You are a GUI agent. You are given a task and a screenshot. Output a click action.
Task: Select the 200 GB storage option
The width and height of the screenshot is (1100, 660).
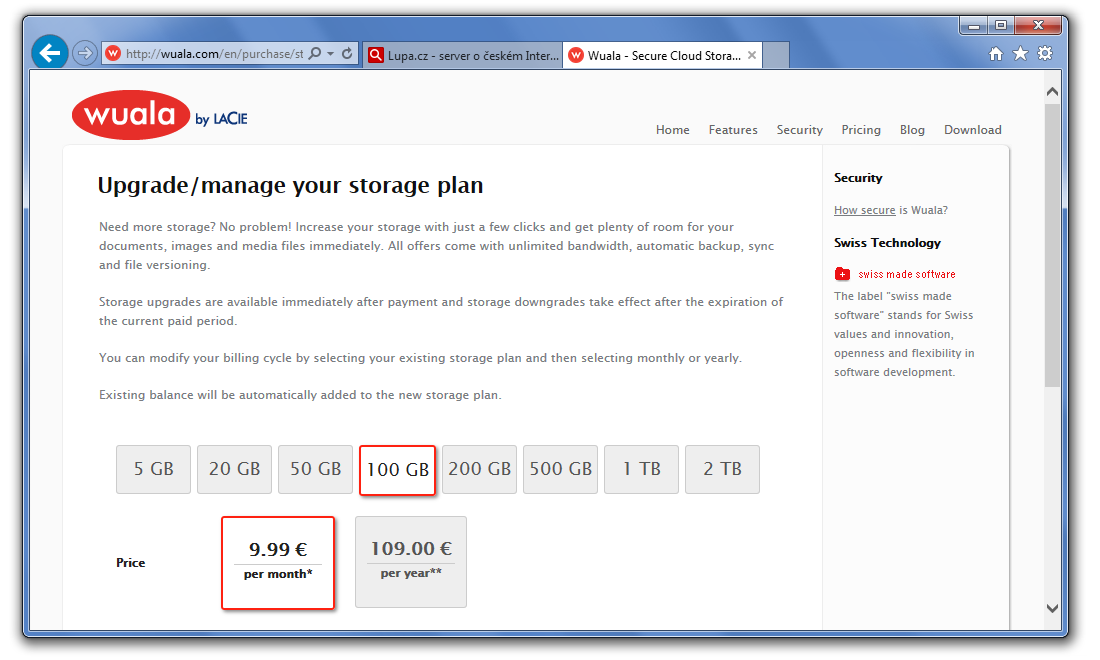[x=479, y=469]
